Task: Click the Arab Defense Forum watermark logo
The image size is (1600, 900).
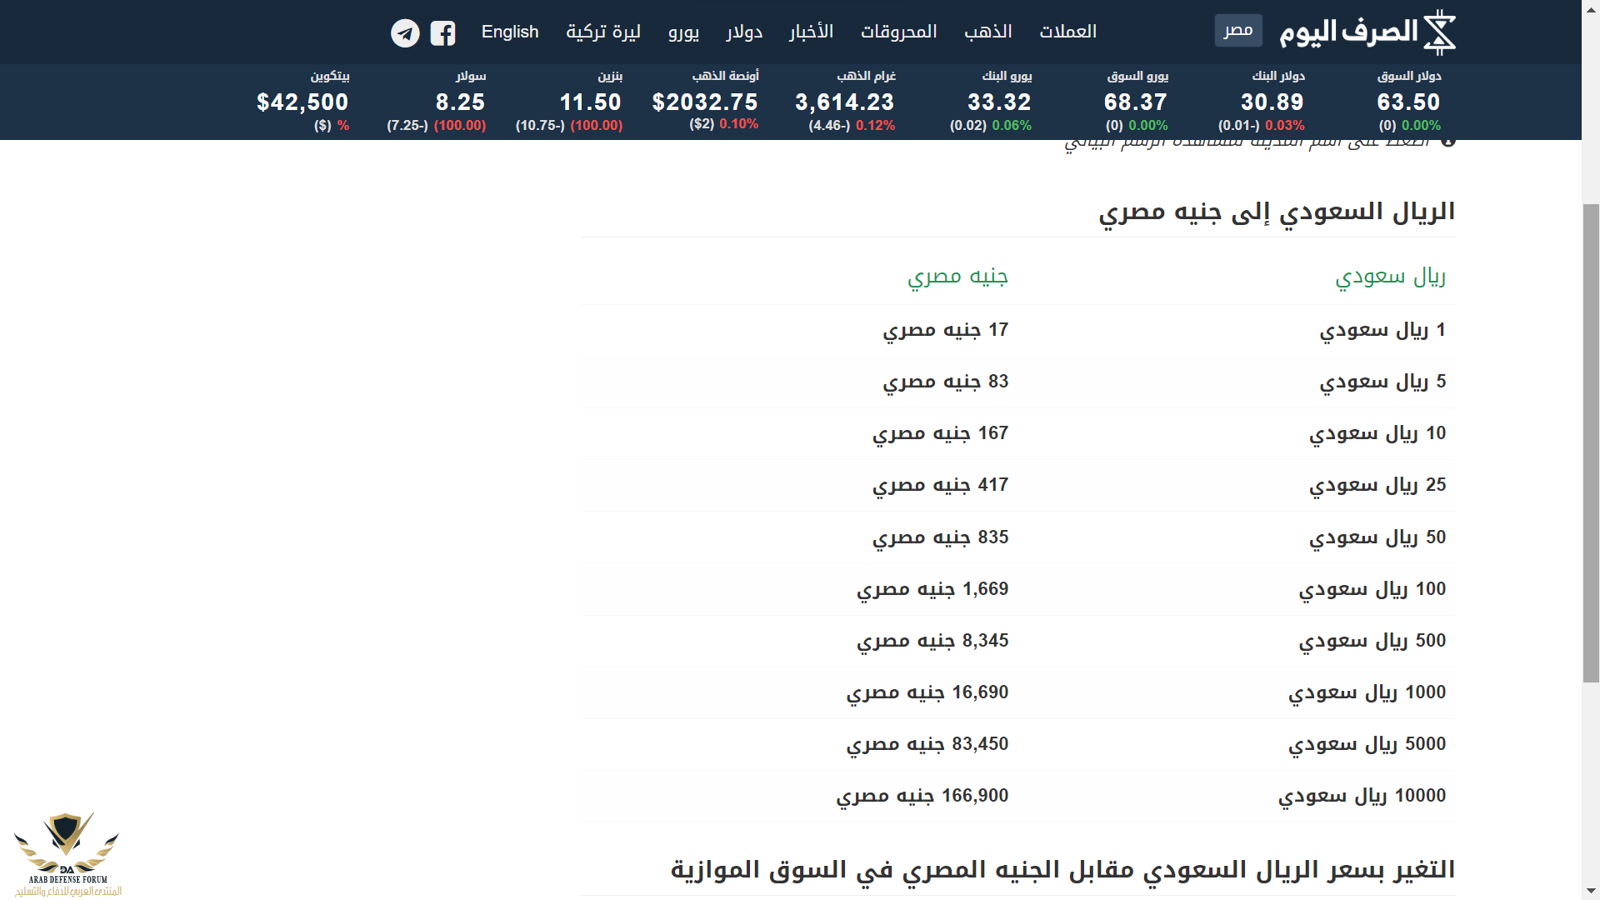Action: [x=67, y=853]
